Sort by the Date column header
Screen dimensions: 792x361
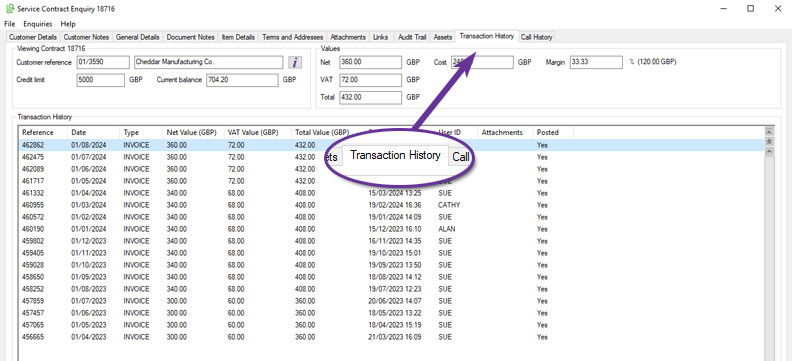[93, 132]
